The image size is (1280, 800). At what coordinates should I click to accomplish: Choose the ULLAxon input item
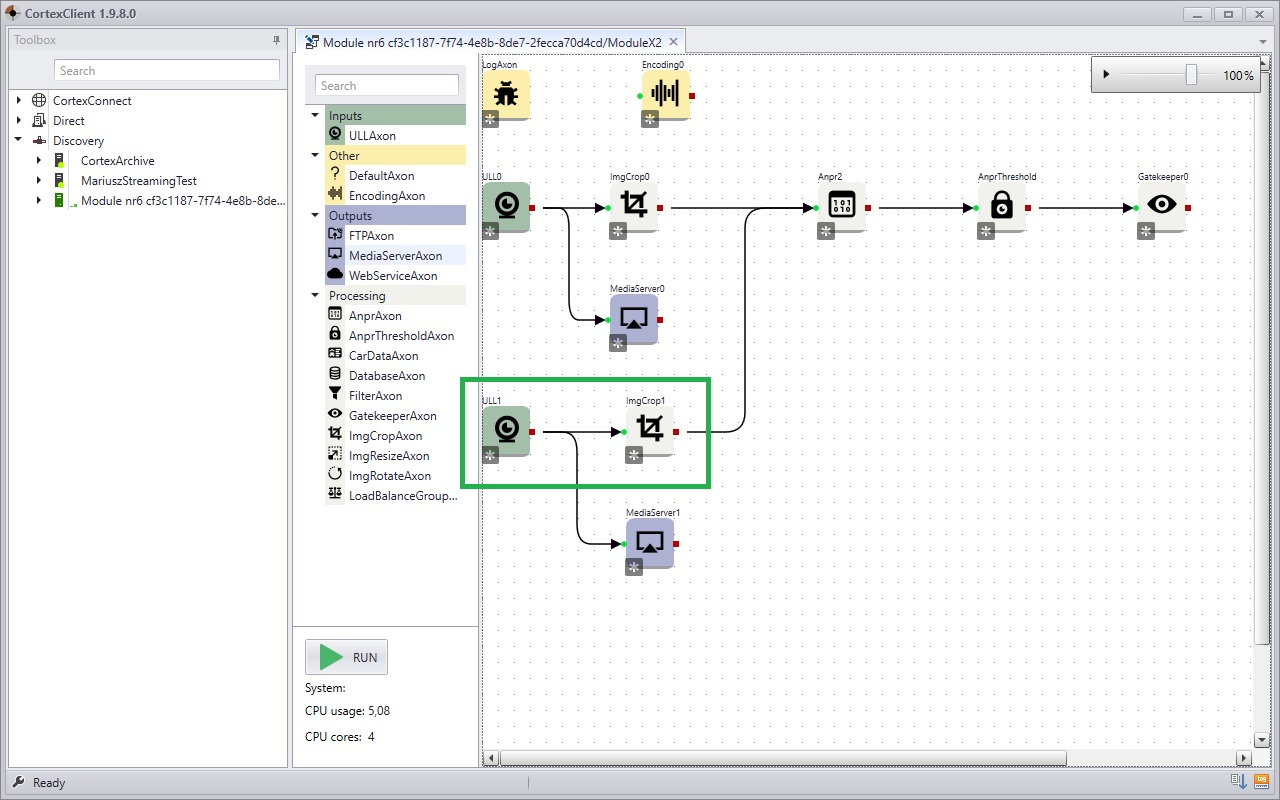tap(372, 136)
